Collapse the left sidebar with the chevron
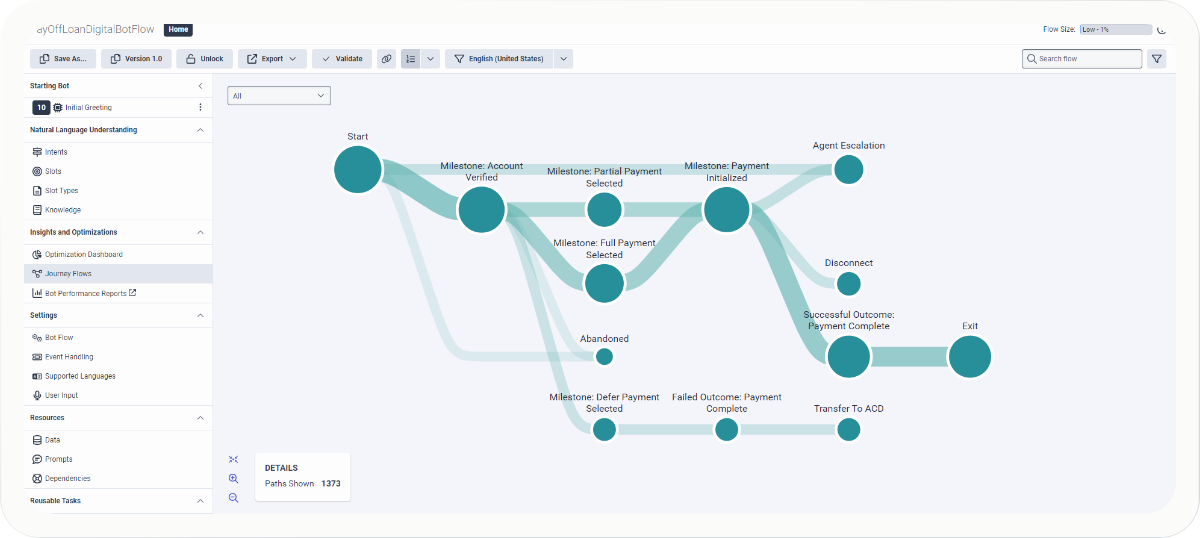Viewport: 1200px width, 538px height. (x=200, y=86)
